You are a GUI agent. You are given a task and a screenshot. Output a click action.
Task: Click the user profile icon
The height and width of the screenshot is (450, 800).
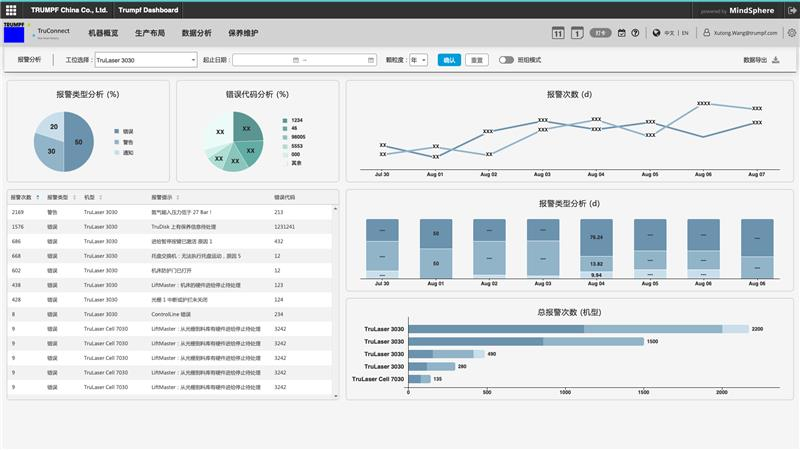tap(705, 33)
